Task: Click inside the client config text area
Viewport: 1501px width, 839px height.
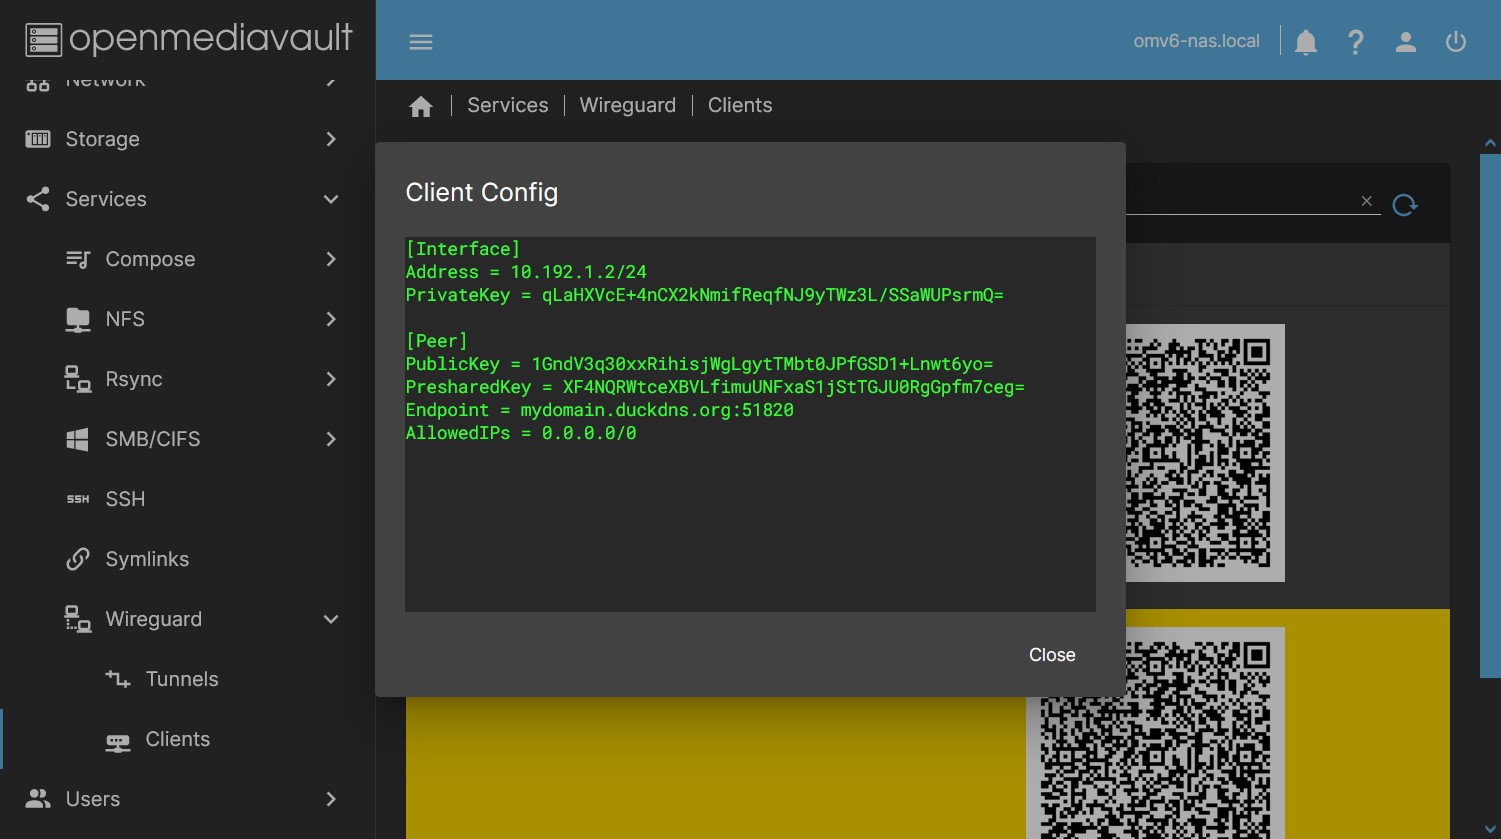Action: tap(750, 520)
